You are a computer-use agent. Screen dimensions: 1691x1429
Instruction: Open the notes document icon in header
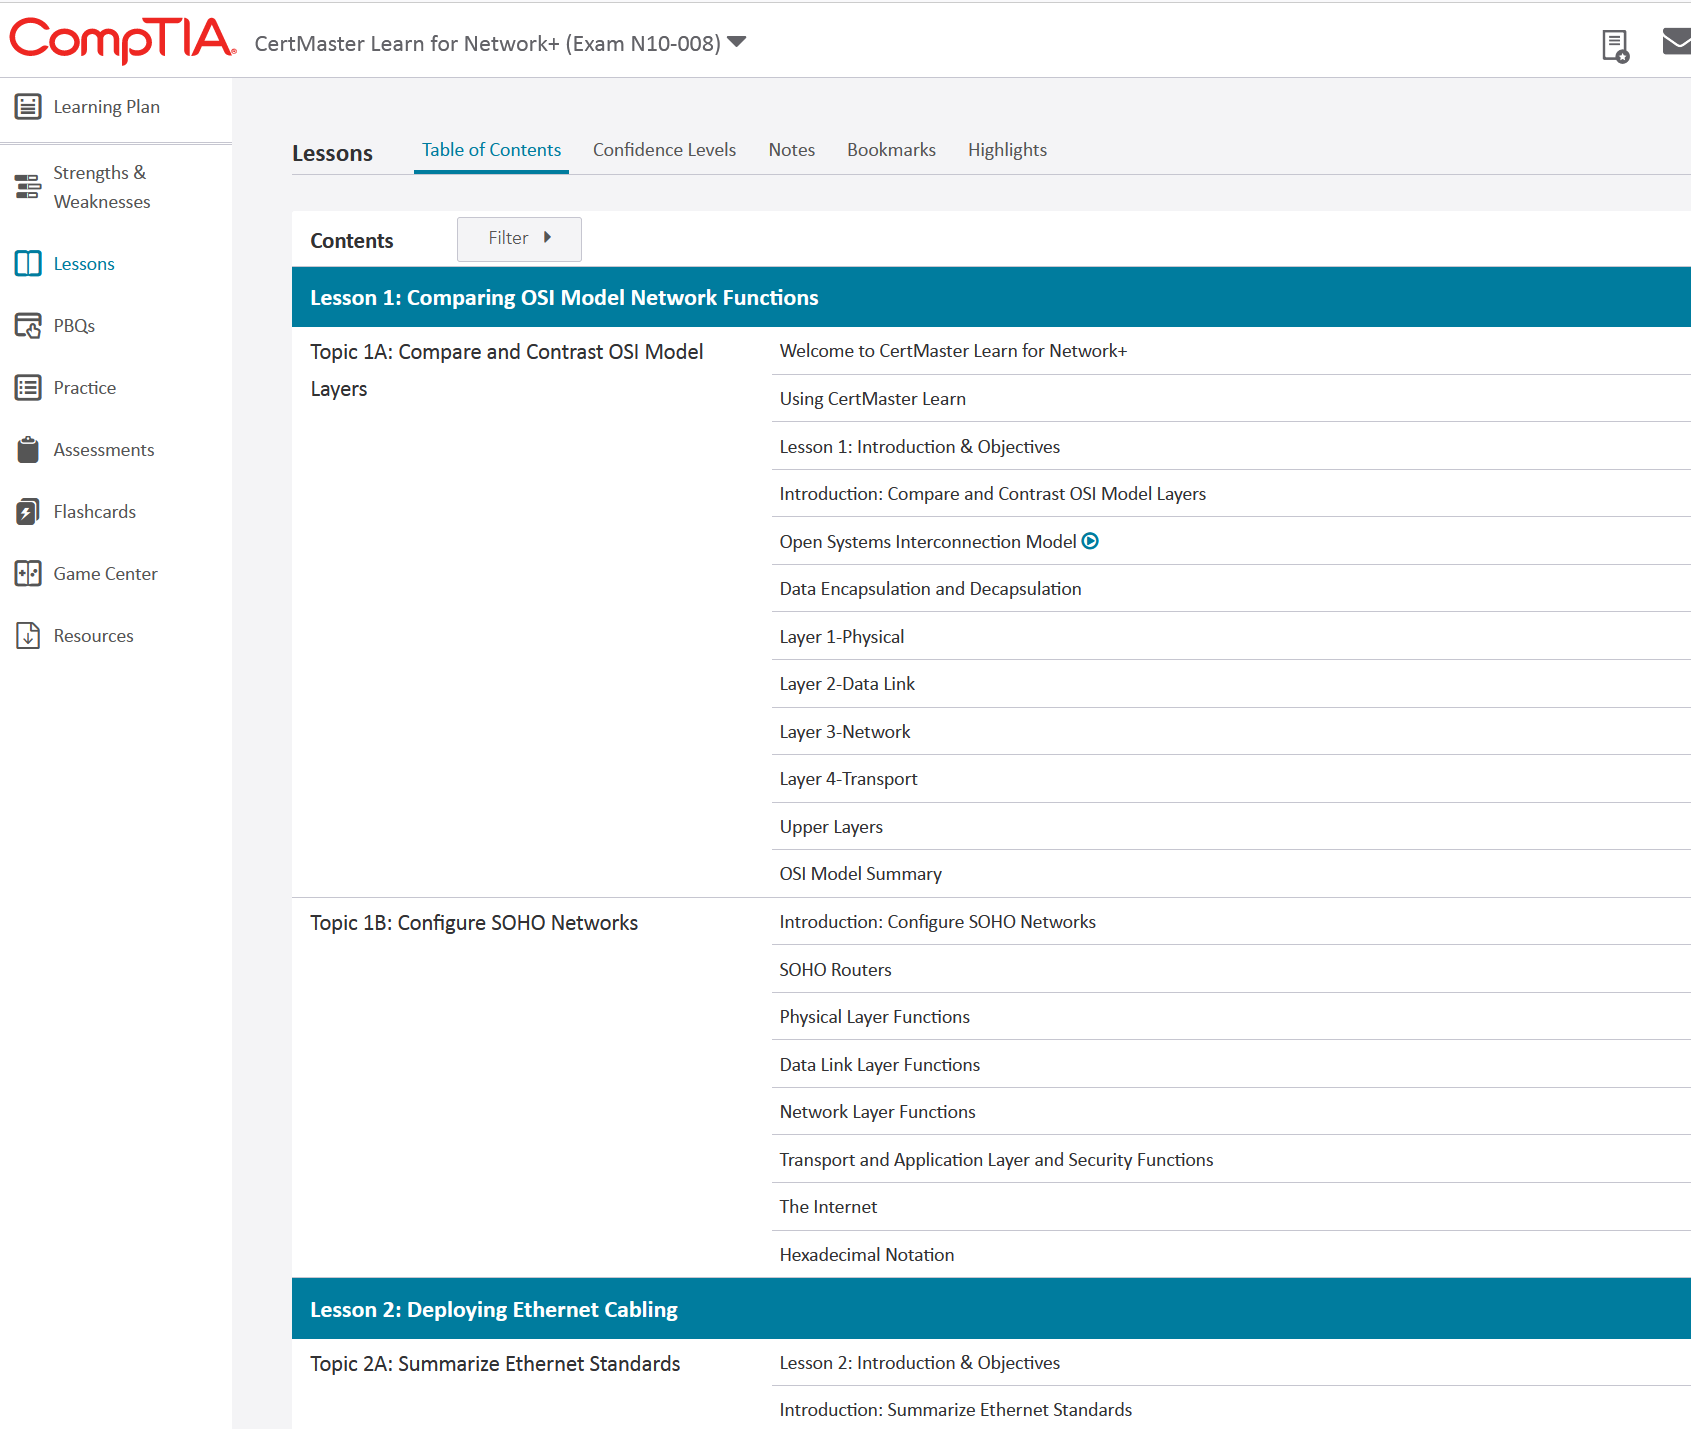1615,46
